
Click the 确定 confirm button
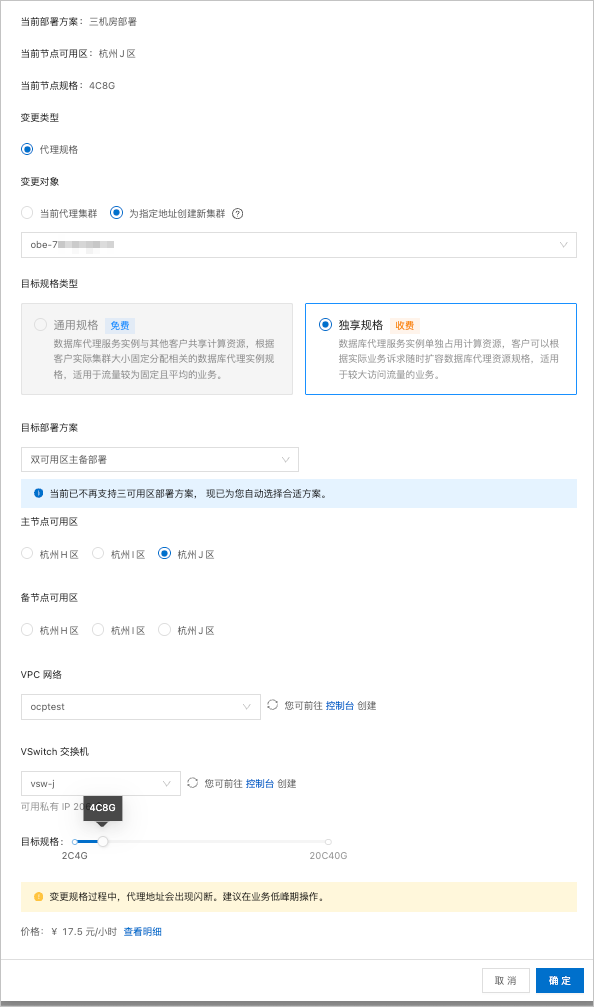pyautogui.click(x=559, y=981)
